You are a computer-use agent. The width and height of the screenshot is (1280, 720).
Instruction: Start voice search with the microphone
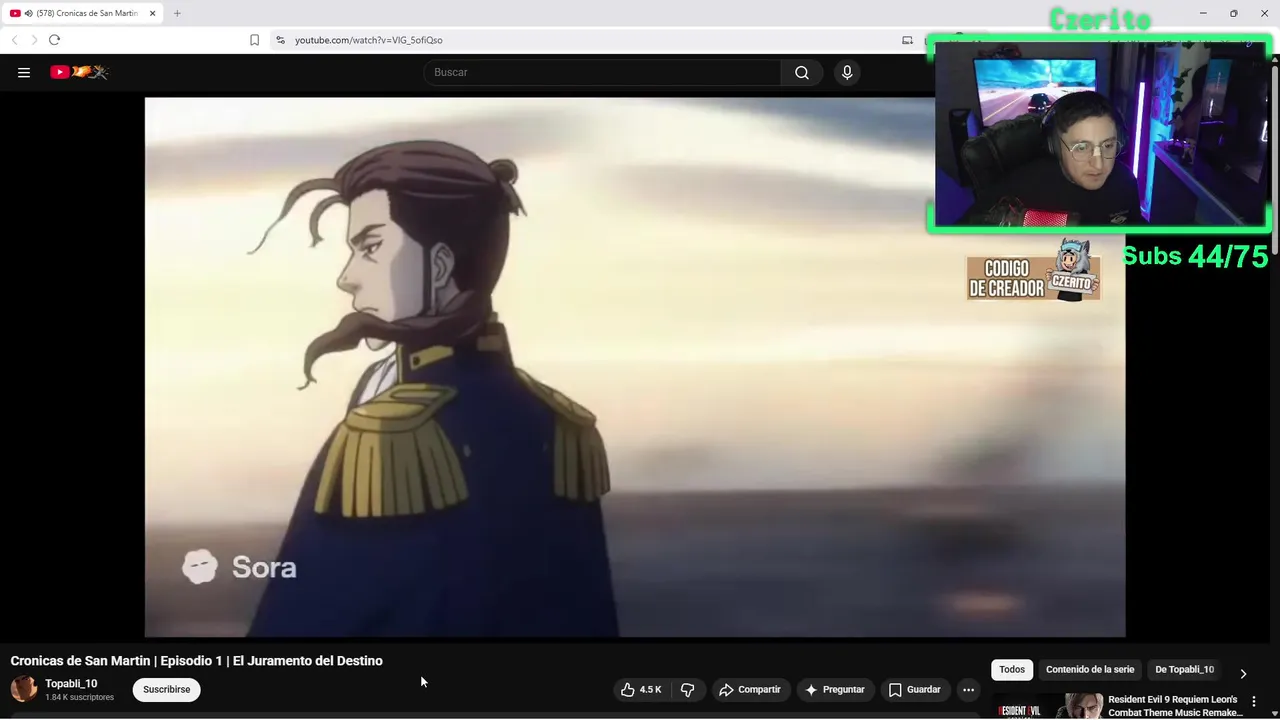click(x=847, y=72)
